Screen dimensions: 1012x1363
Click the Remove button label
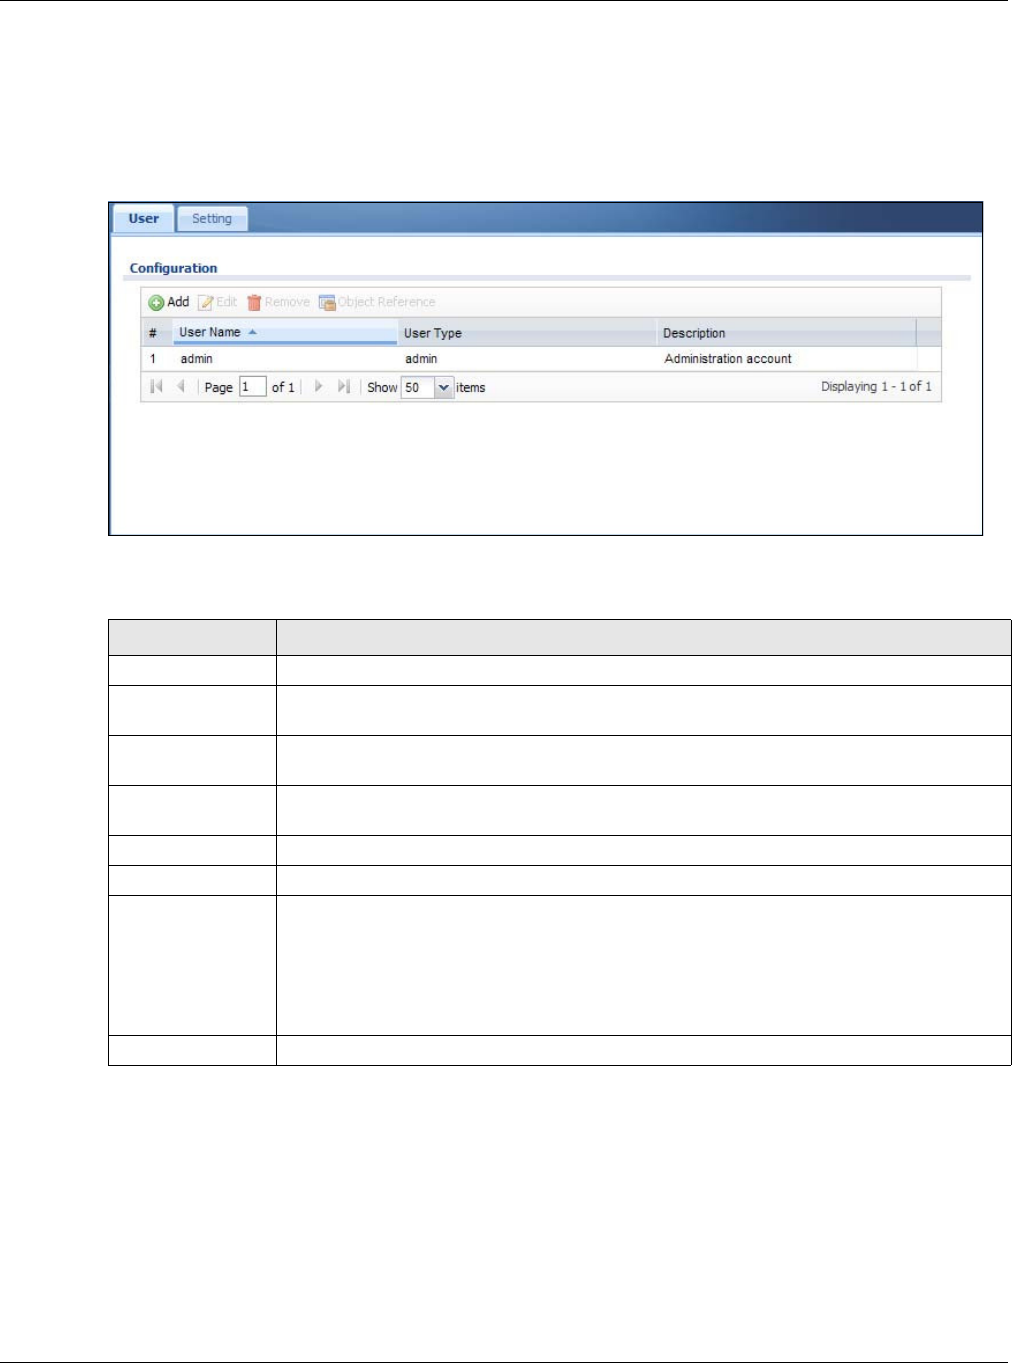pyautogui.click(x=287, y=302)
